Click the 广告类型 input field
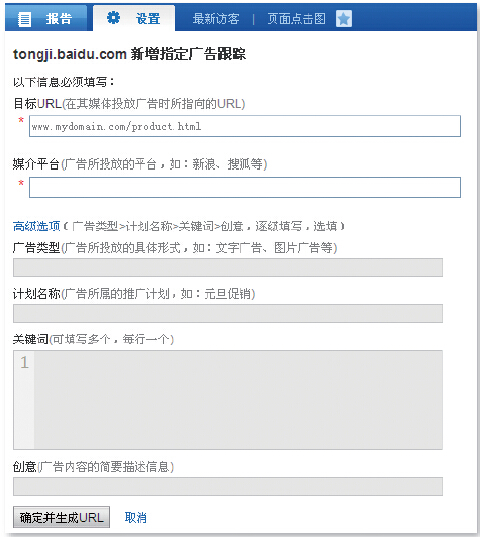 coord(228,267)
